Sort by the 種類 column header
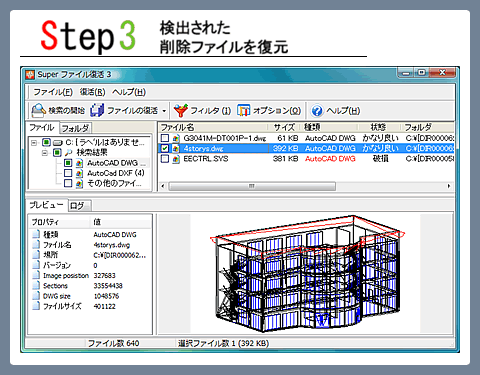Image resolution: width=480 pixels, height=375 pixels. [330, 127]
